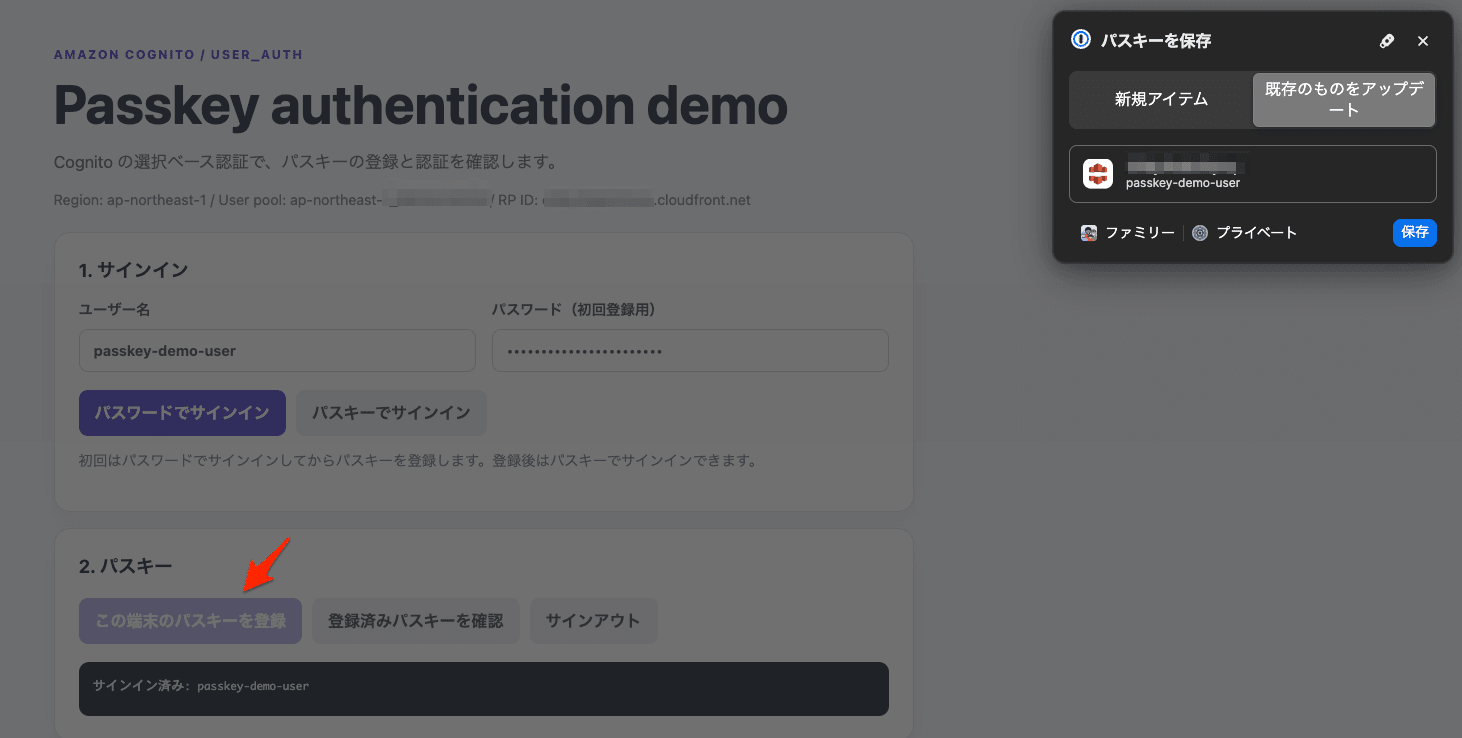Select the 既存のものをアップデート tab
Screen dimensions: 1462x738
coord(1344,100)
